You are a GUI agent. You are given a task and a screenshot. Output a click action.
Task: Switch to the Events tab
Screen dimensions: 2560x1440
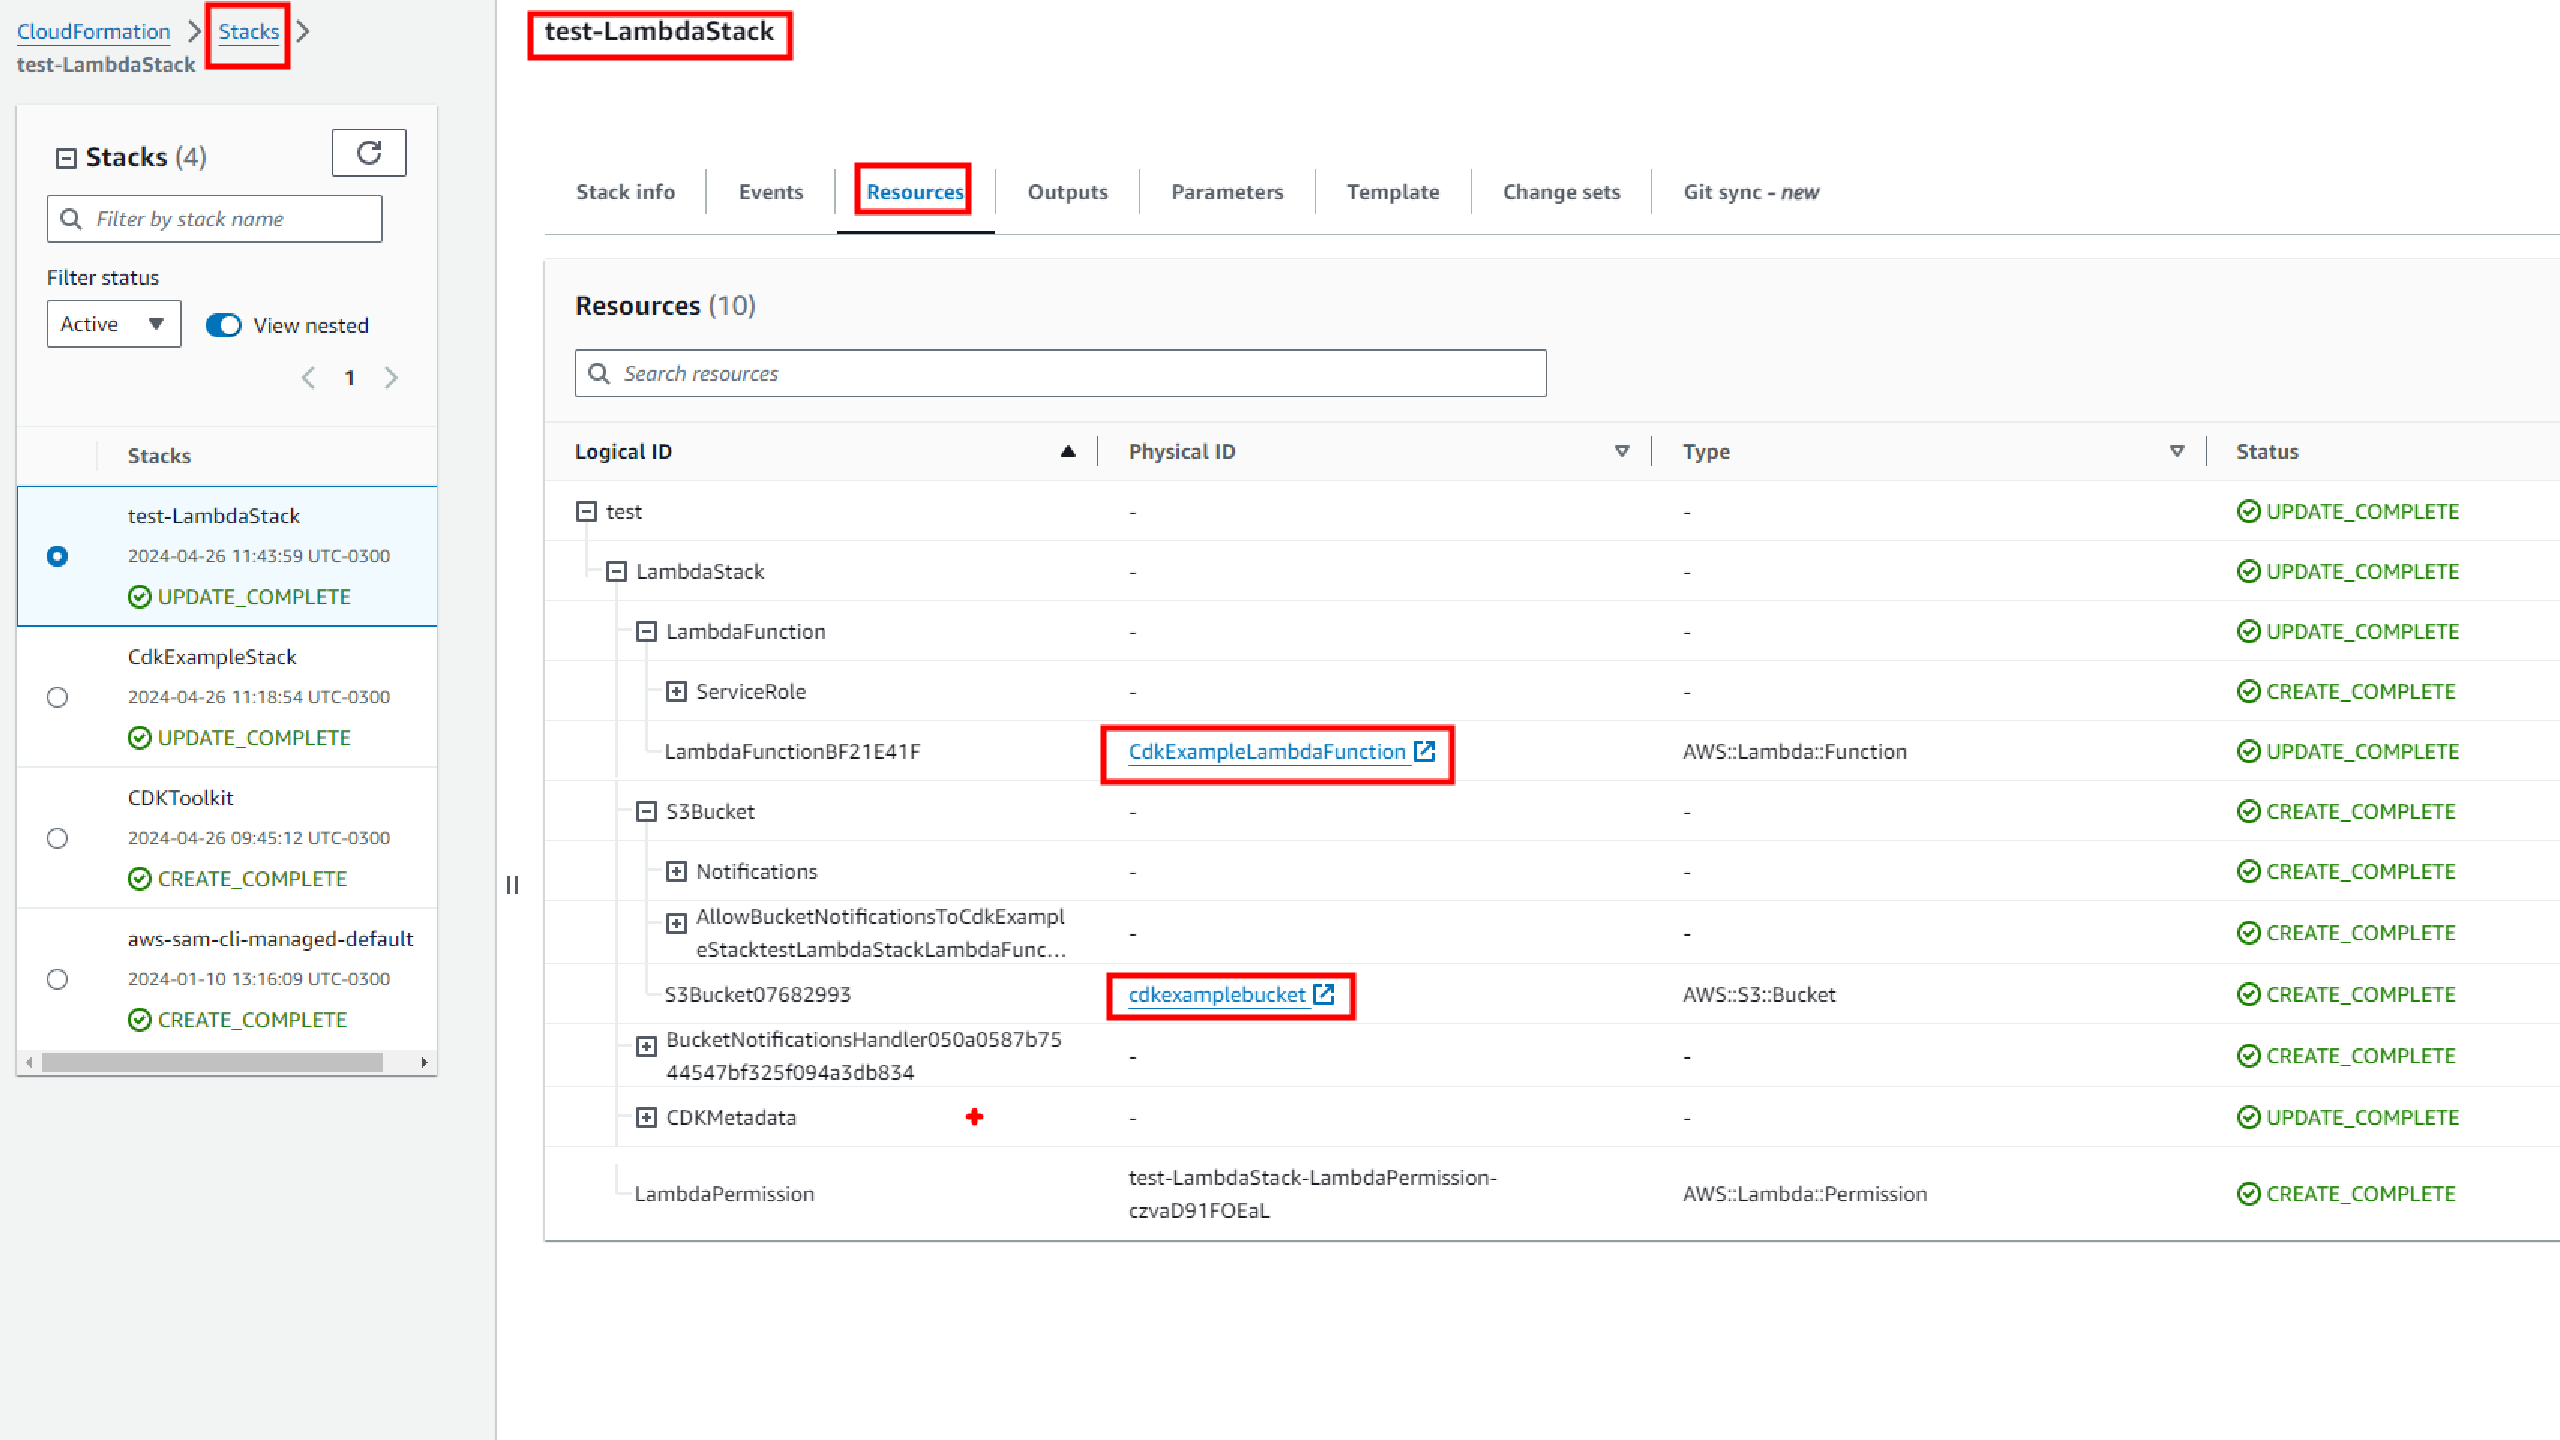(x=770, y=192)
